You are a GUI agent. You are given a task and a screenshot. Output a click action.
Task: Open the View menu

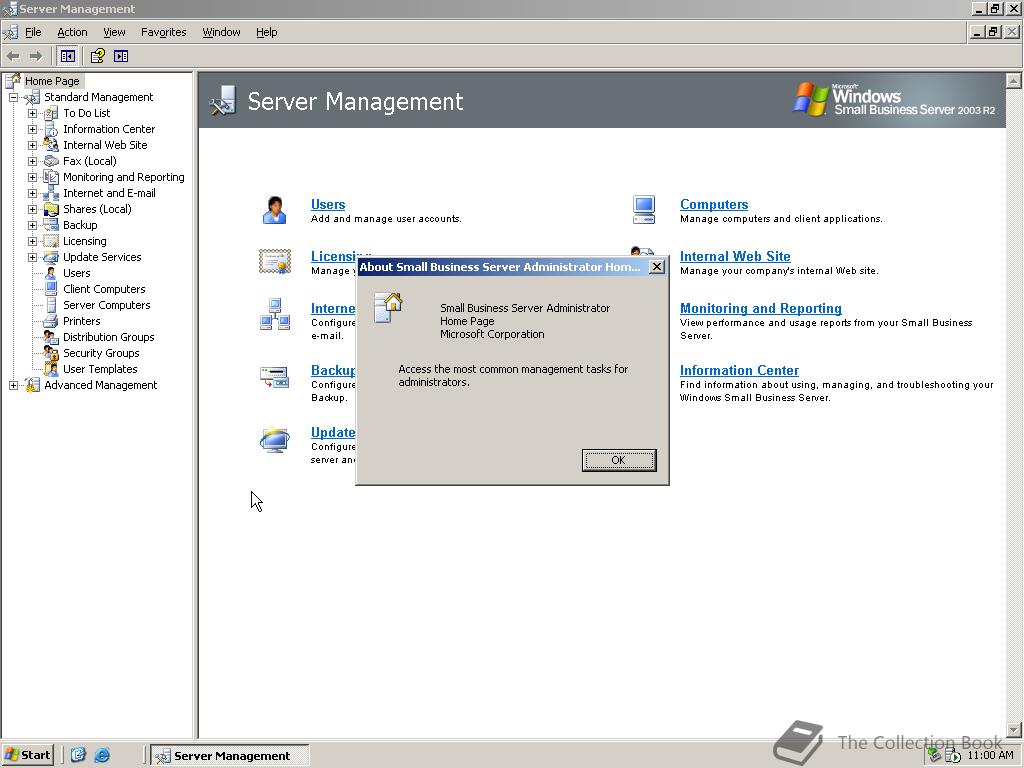(x=114, y=32)
